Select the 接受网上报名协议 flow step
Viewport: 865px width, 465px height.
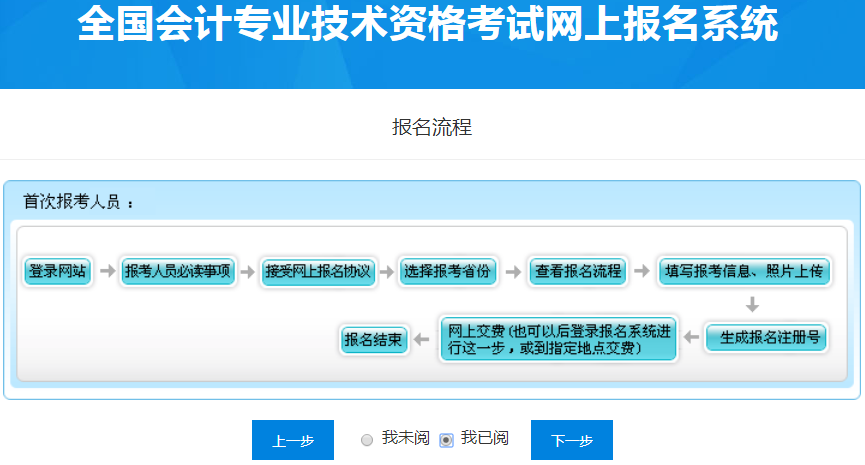(x=318, y=272)
